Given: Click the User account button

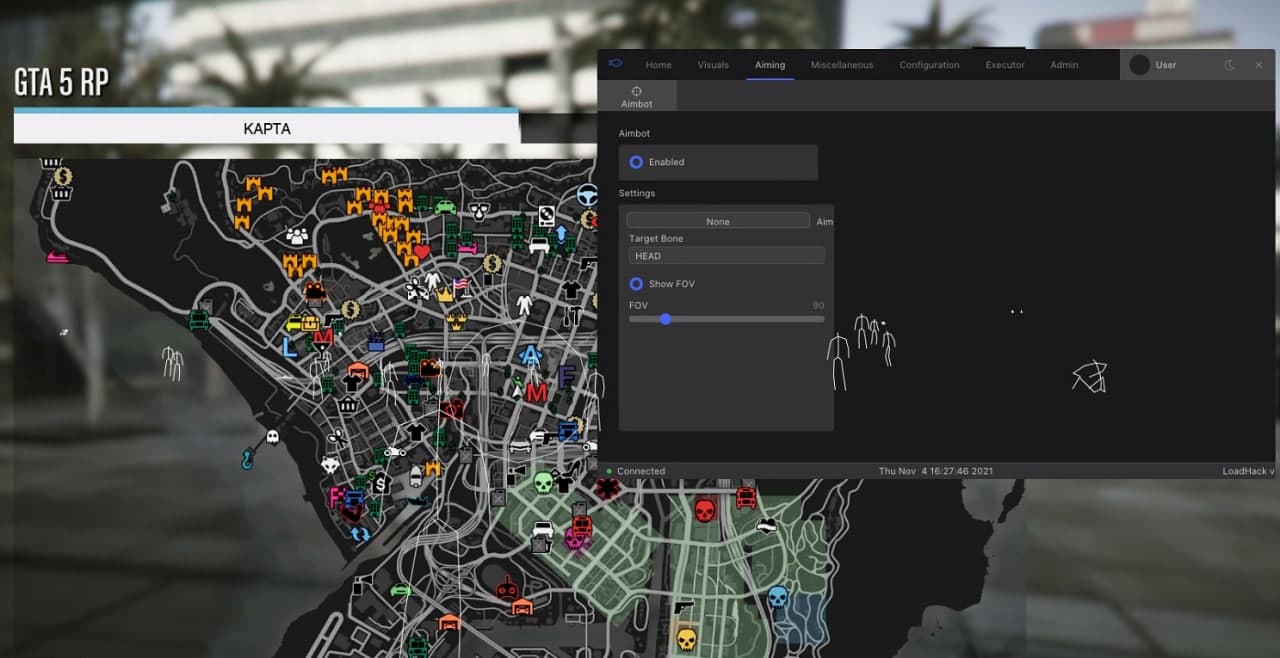Looking at the screenshot, I should 1165,65.
